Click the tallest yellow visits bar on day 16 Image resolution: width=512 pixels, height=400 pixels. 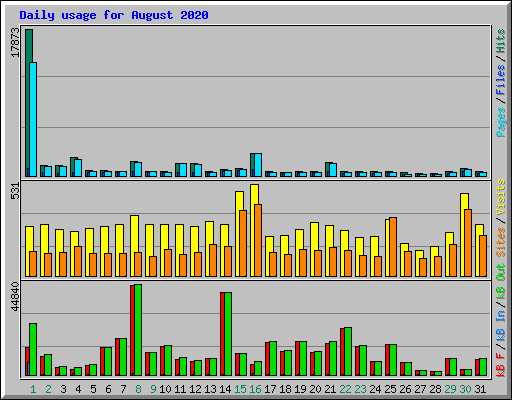pos(254,230)
